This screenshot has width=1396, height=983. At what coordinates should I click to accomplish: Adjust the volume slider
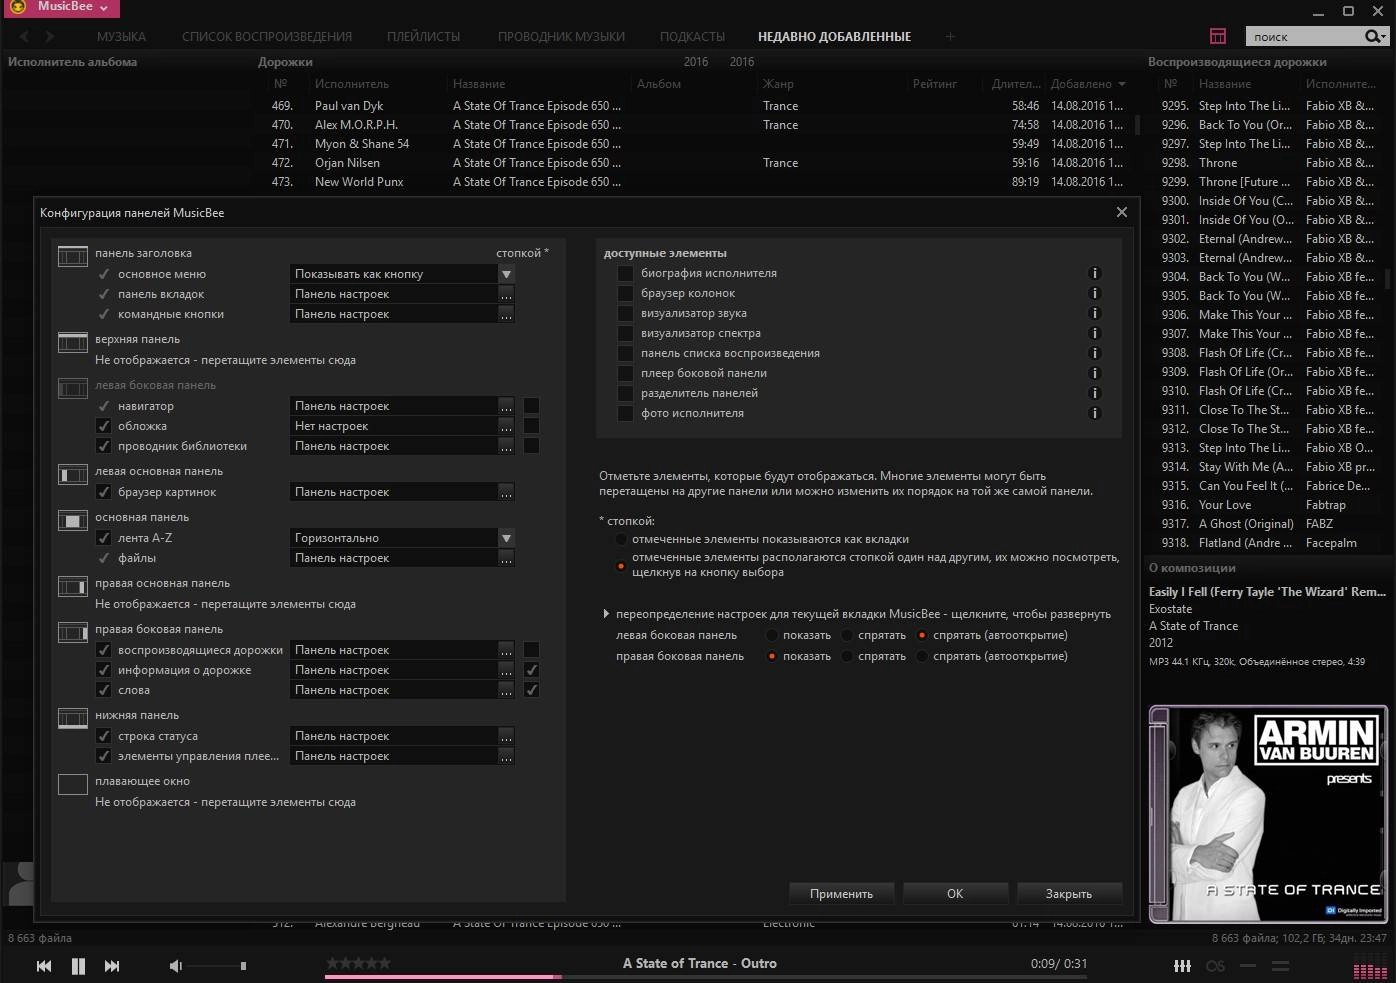pos(217,966)
